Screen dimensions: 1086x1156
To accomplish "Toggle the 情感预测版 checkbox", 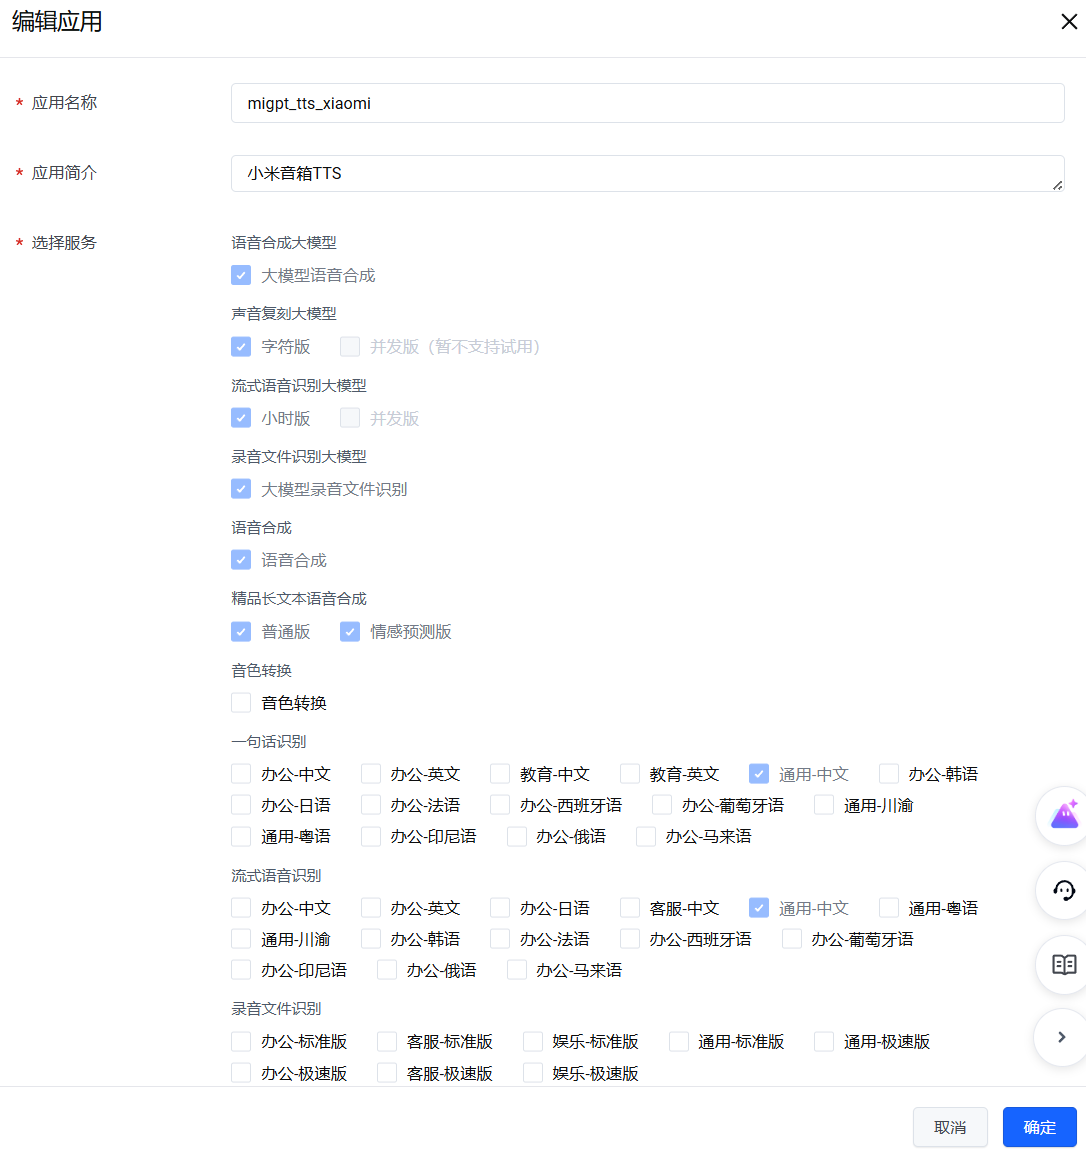I will tap(349, 632).
